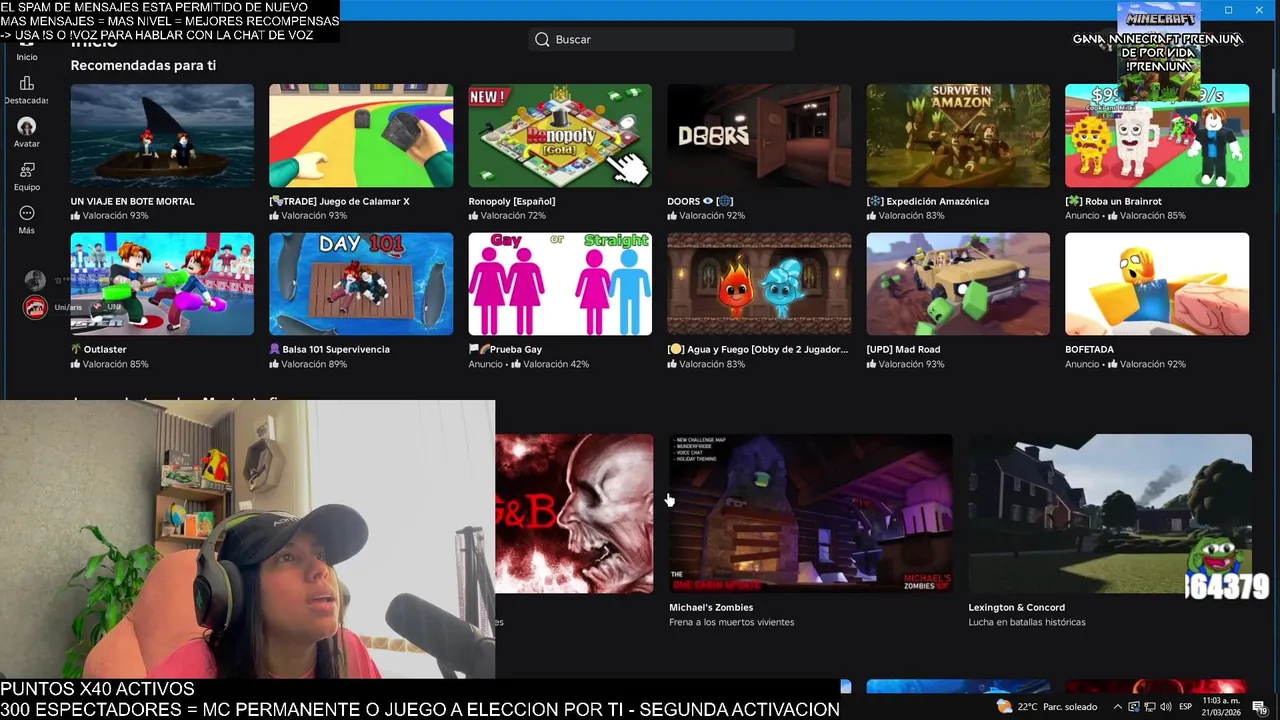Open the Lexington & Concord banner
This screenshot has width=1280, height=720.
tap(1110, 513)
